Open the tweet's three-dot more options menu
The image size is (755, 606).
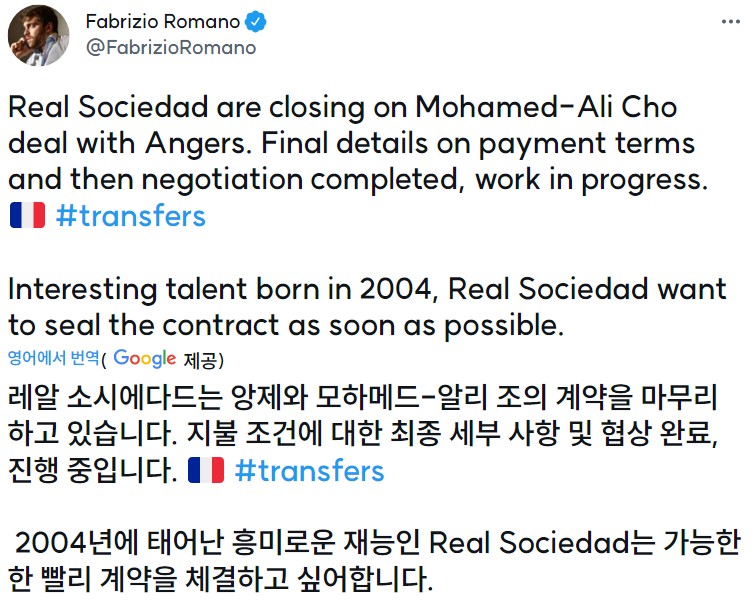730,22
